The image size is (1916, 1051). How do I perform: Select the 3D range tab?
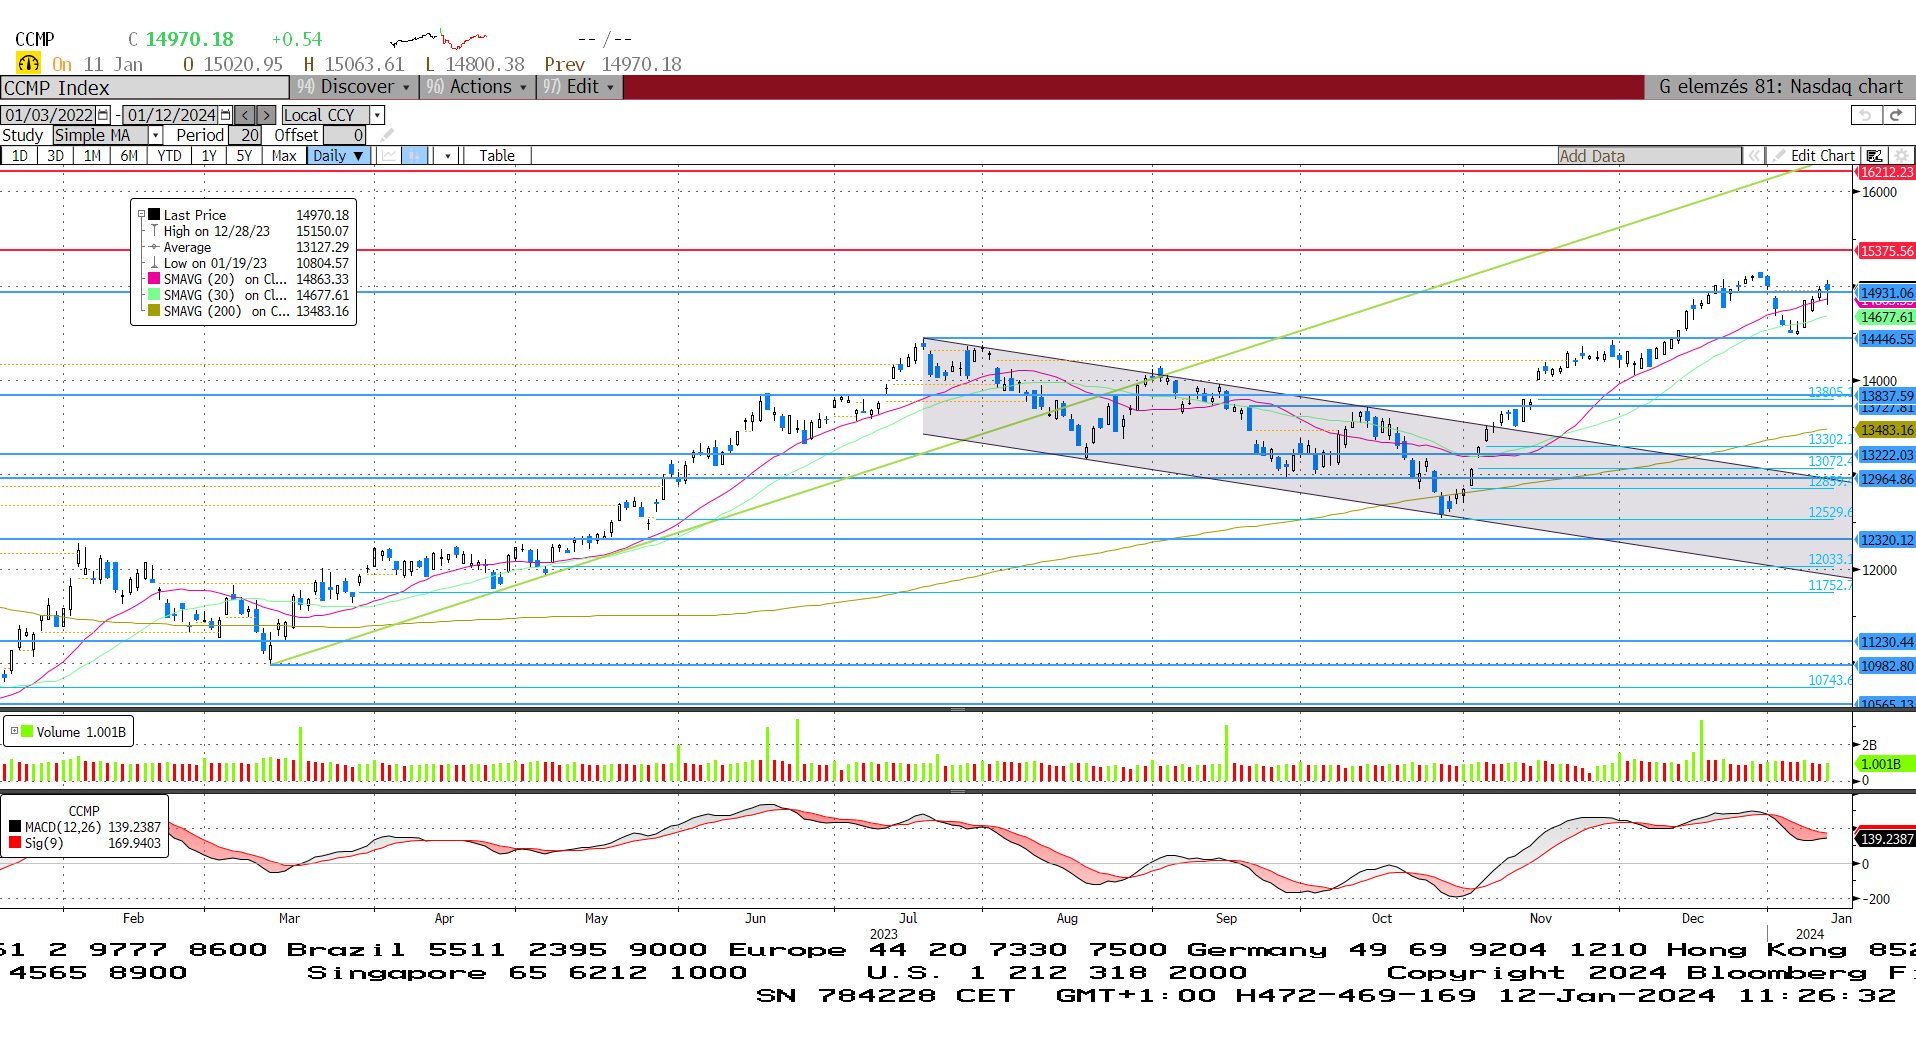pyautogui.click(x=55, y=156)
